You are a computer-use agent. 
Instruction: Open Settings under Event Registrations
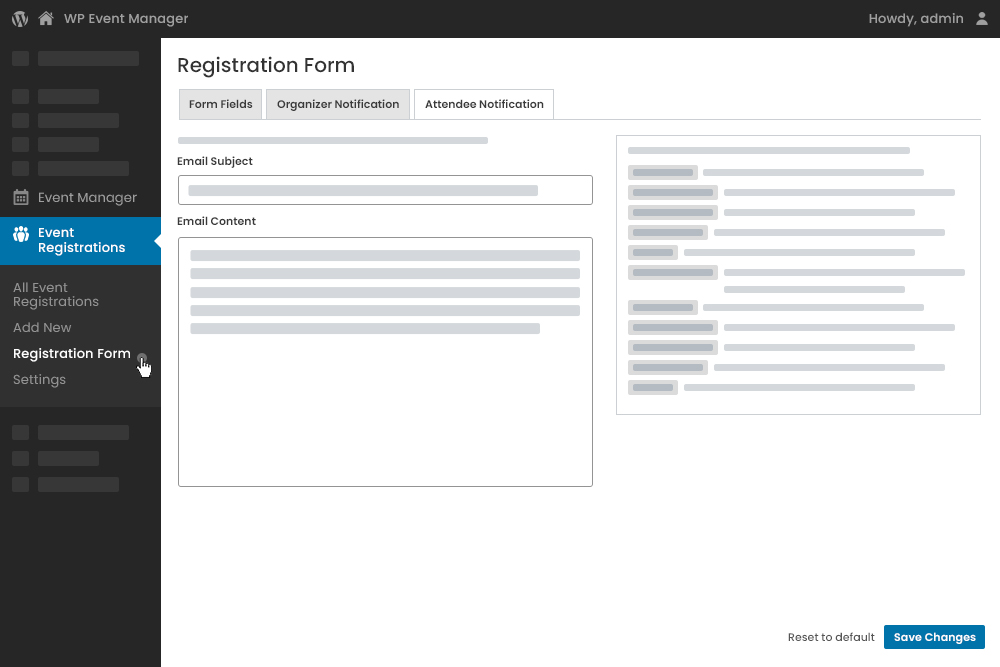tap(39, 379)
